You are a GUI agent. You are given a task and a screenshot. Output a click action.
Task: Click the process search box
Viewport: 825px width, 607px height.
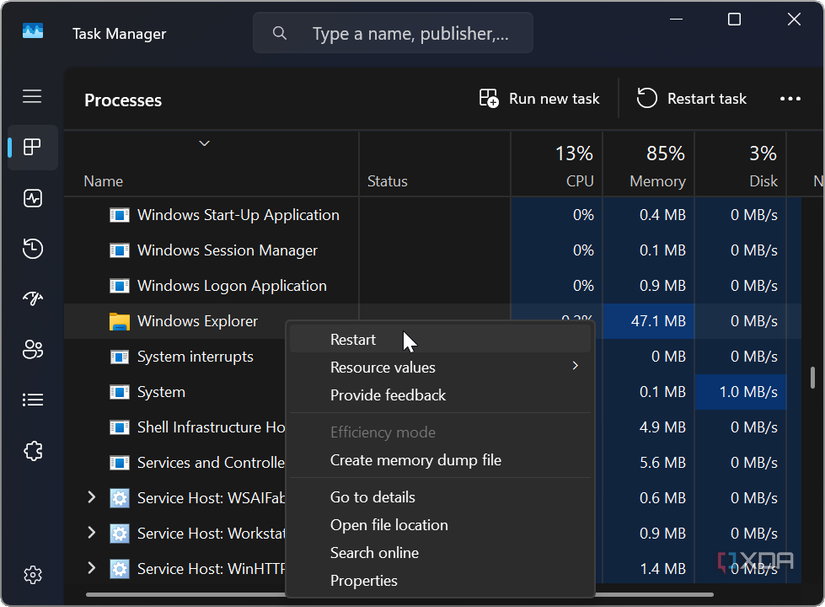(410, 34)
